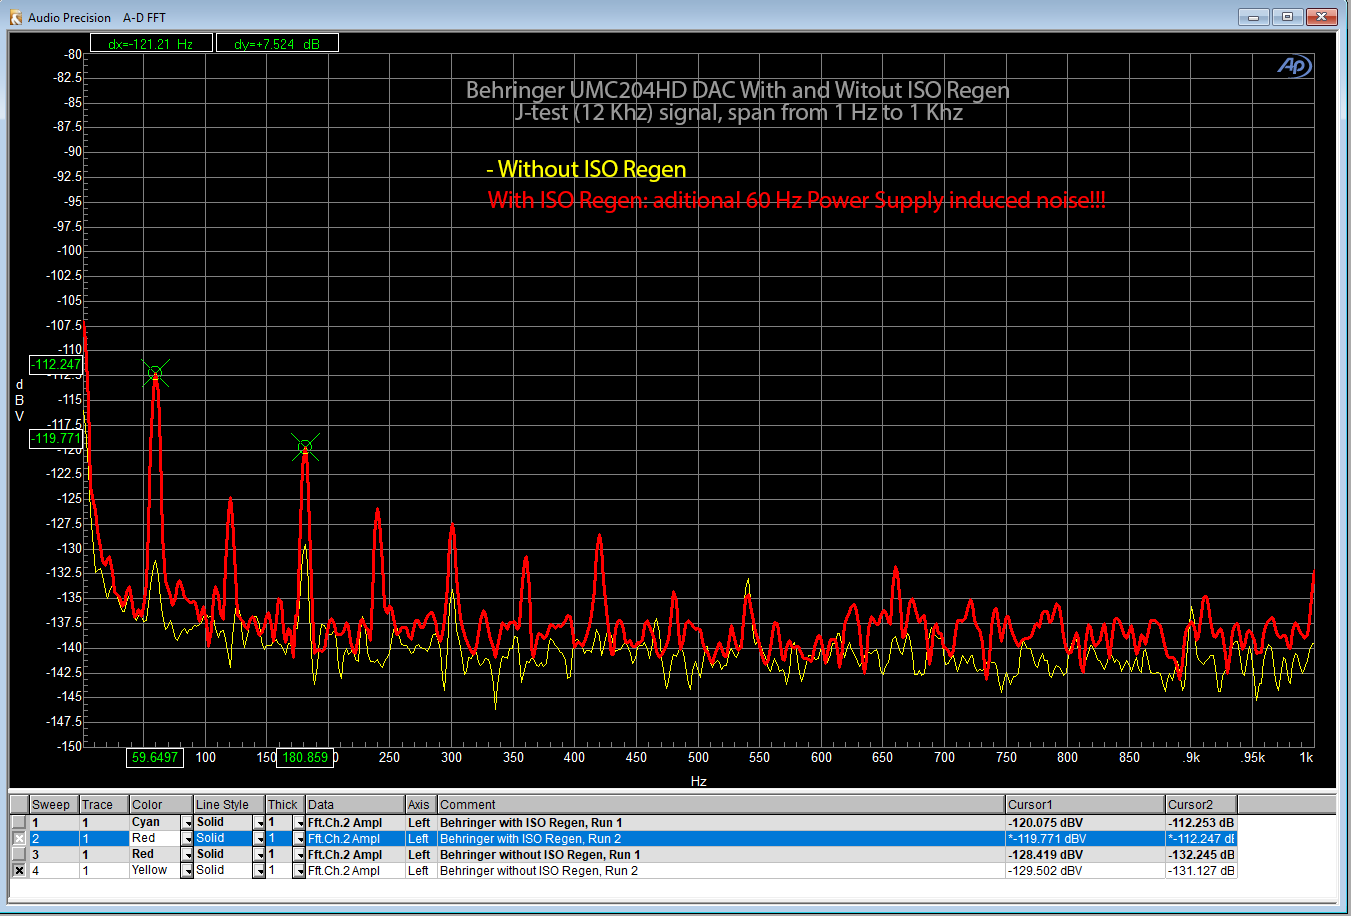Screen dimensions: 1351x916
Task: Click the Cursor2 value -132.245 dB
Action: (1201, 855)
